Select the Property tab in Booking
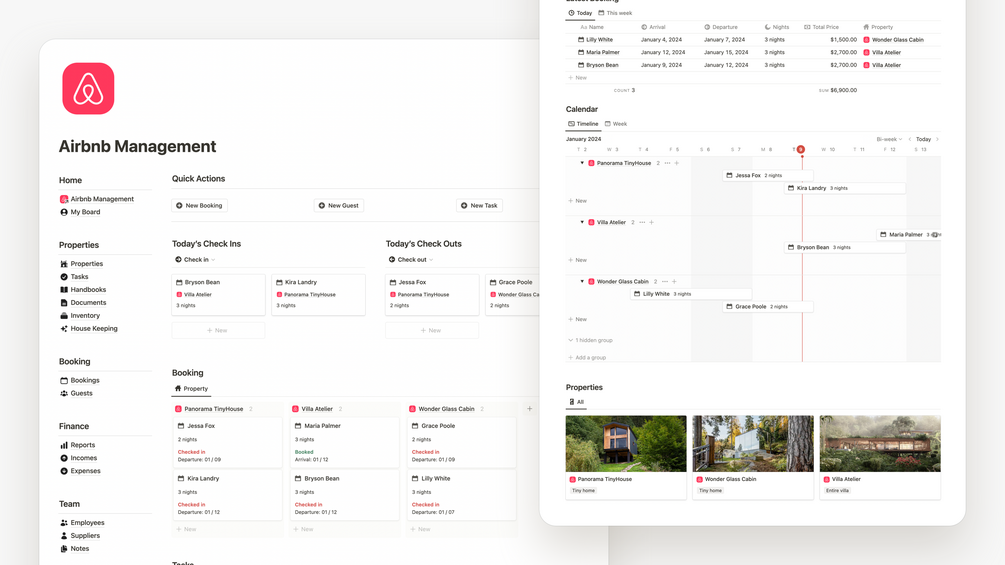The image size is (1005, 565). [x=191, y=389]
